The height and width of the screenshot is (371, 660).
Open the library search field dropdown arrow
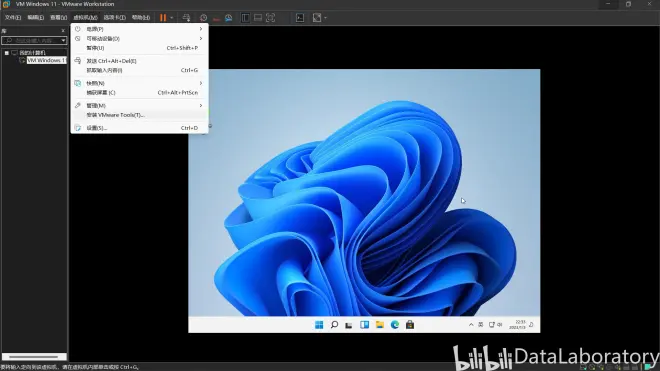coord(63,40)
